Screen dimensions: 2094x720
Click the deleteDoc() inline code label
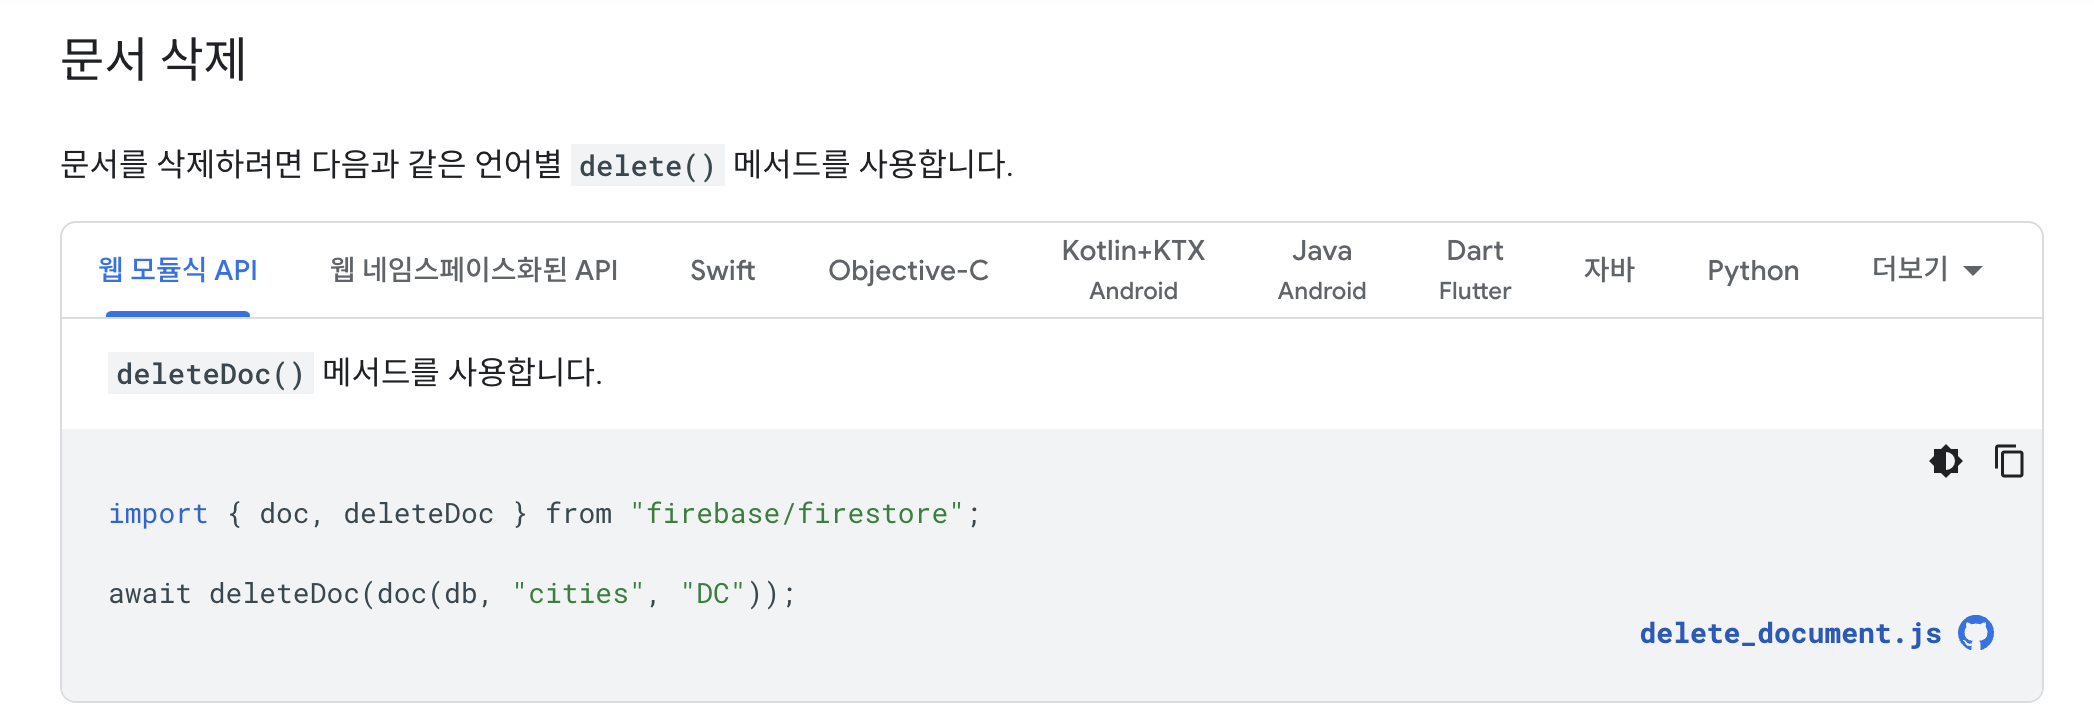click(x=210, y=373)
